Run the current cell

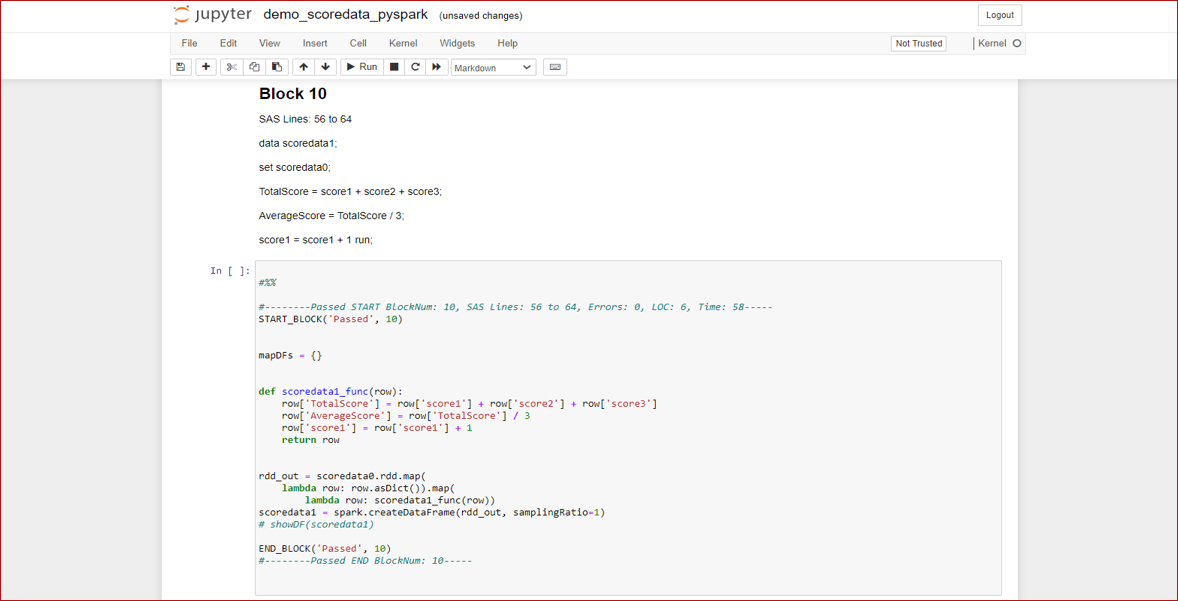(x=361, y=67)
